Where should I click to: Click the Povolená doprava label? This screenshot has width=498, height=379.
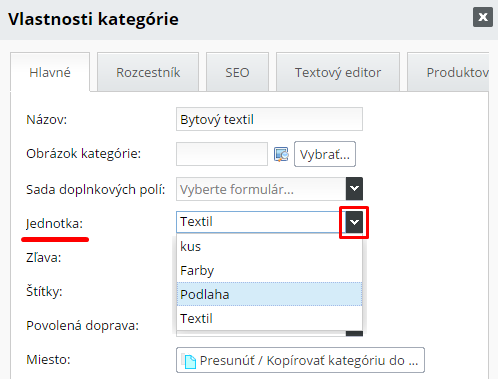pyautogui.click(x=82, y=326)
